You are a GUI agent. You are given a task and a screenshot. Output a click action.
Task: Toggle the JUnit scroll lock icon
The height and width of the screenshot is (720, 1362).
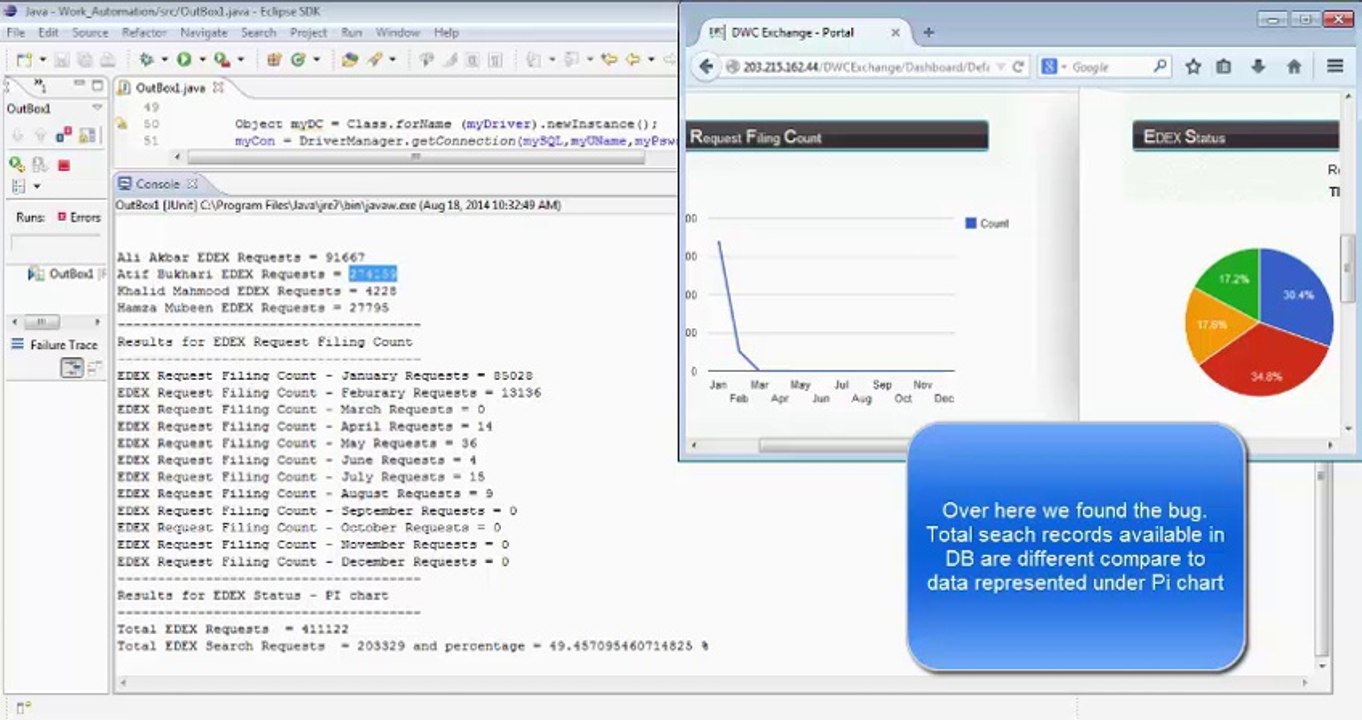point(87,135)
